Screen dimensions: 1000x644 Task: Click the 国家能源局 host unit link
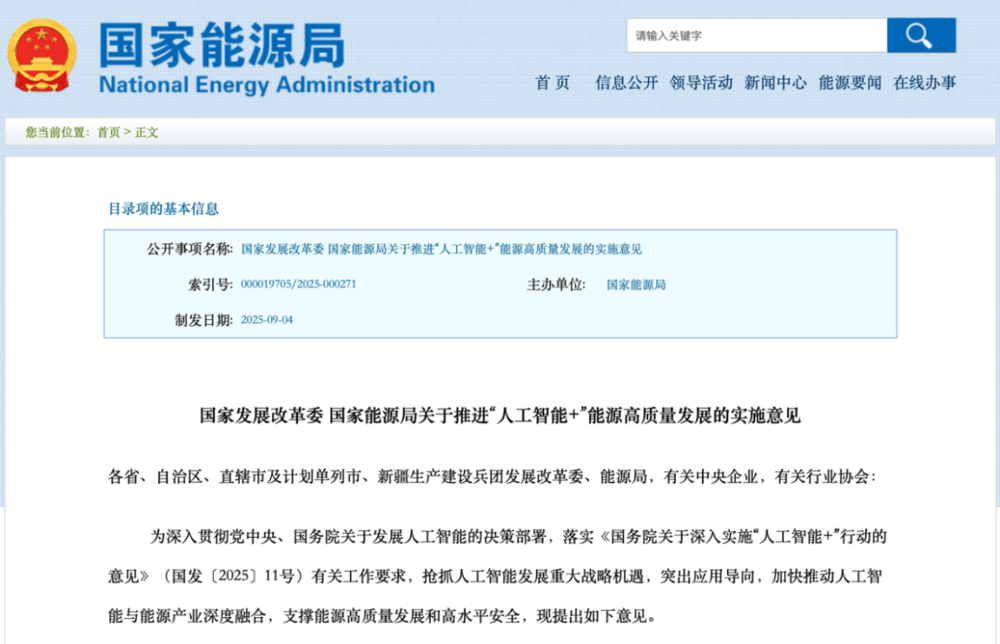(637, 285)
